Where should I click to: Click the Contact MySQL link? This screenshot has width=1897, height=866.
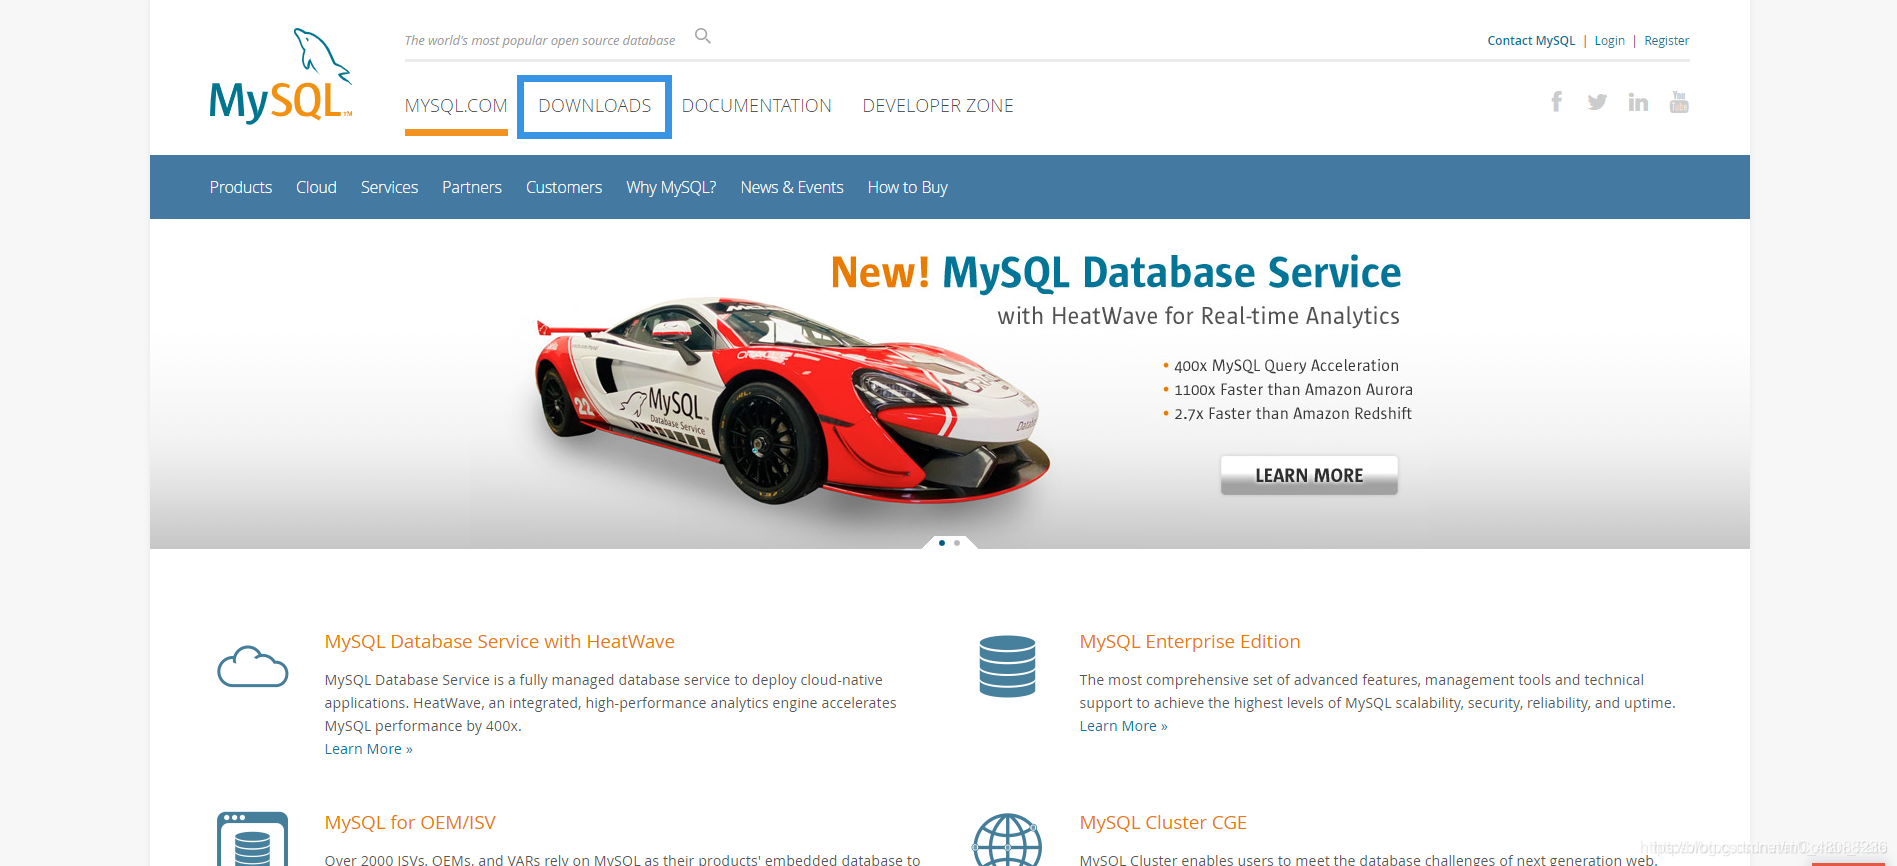click(1531, 41)
